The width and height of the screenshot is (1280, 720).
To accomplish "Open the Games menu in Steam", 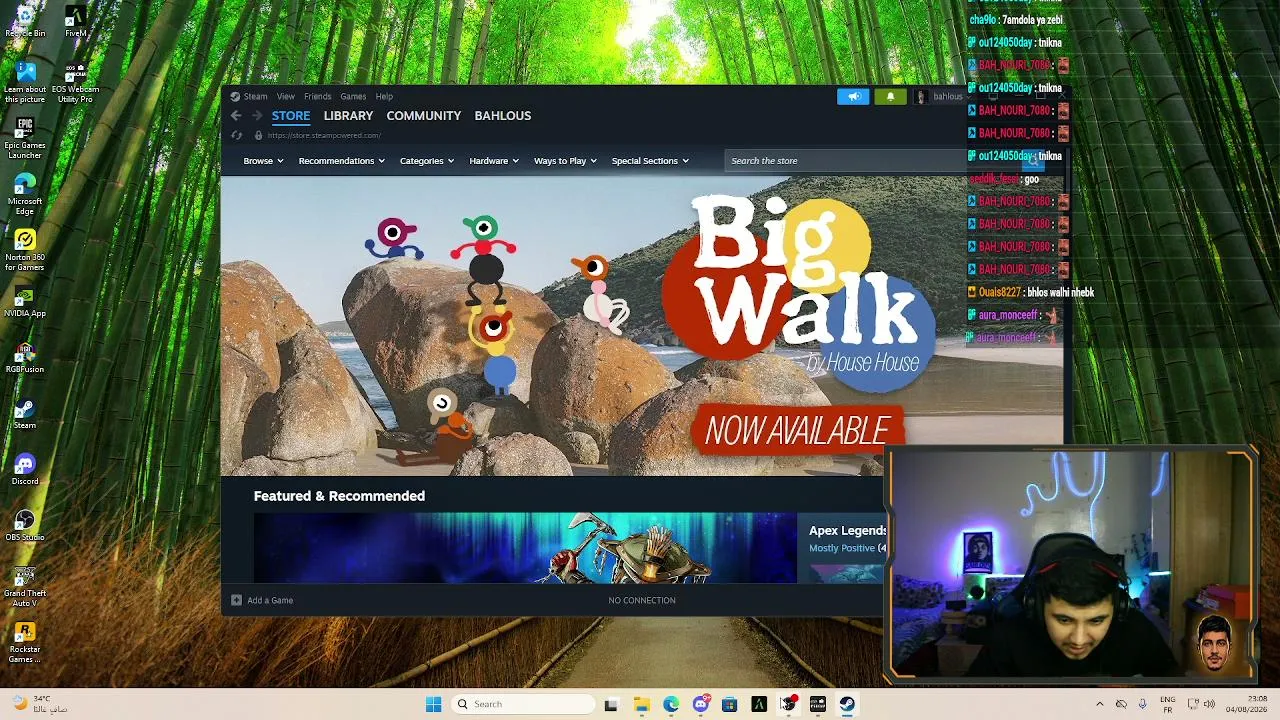I will (x=353, y=97).
